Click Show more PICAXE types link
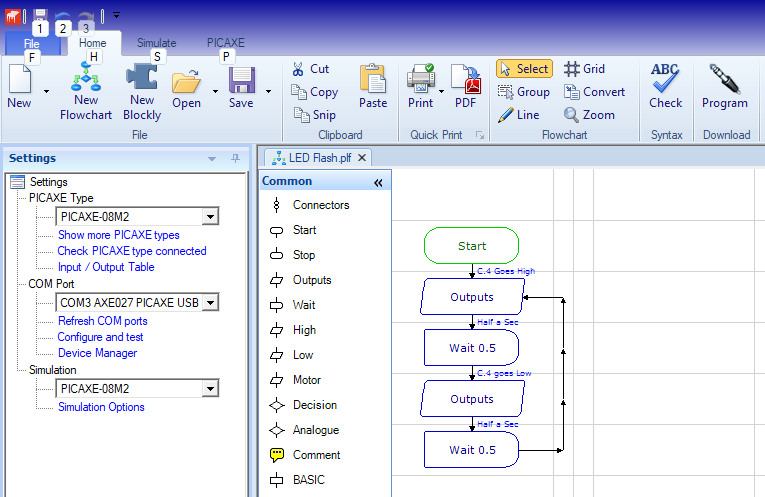This screenshot has height=497, width=765. [118, 235]
